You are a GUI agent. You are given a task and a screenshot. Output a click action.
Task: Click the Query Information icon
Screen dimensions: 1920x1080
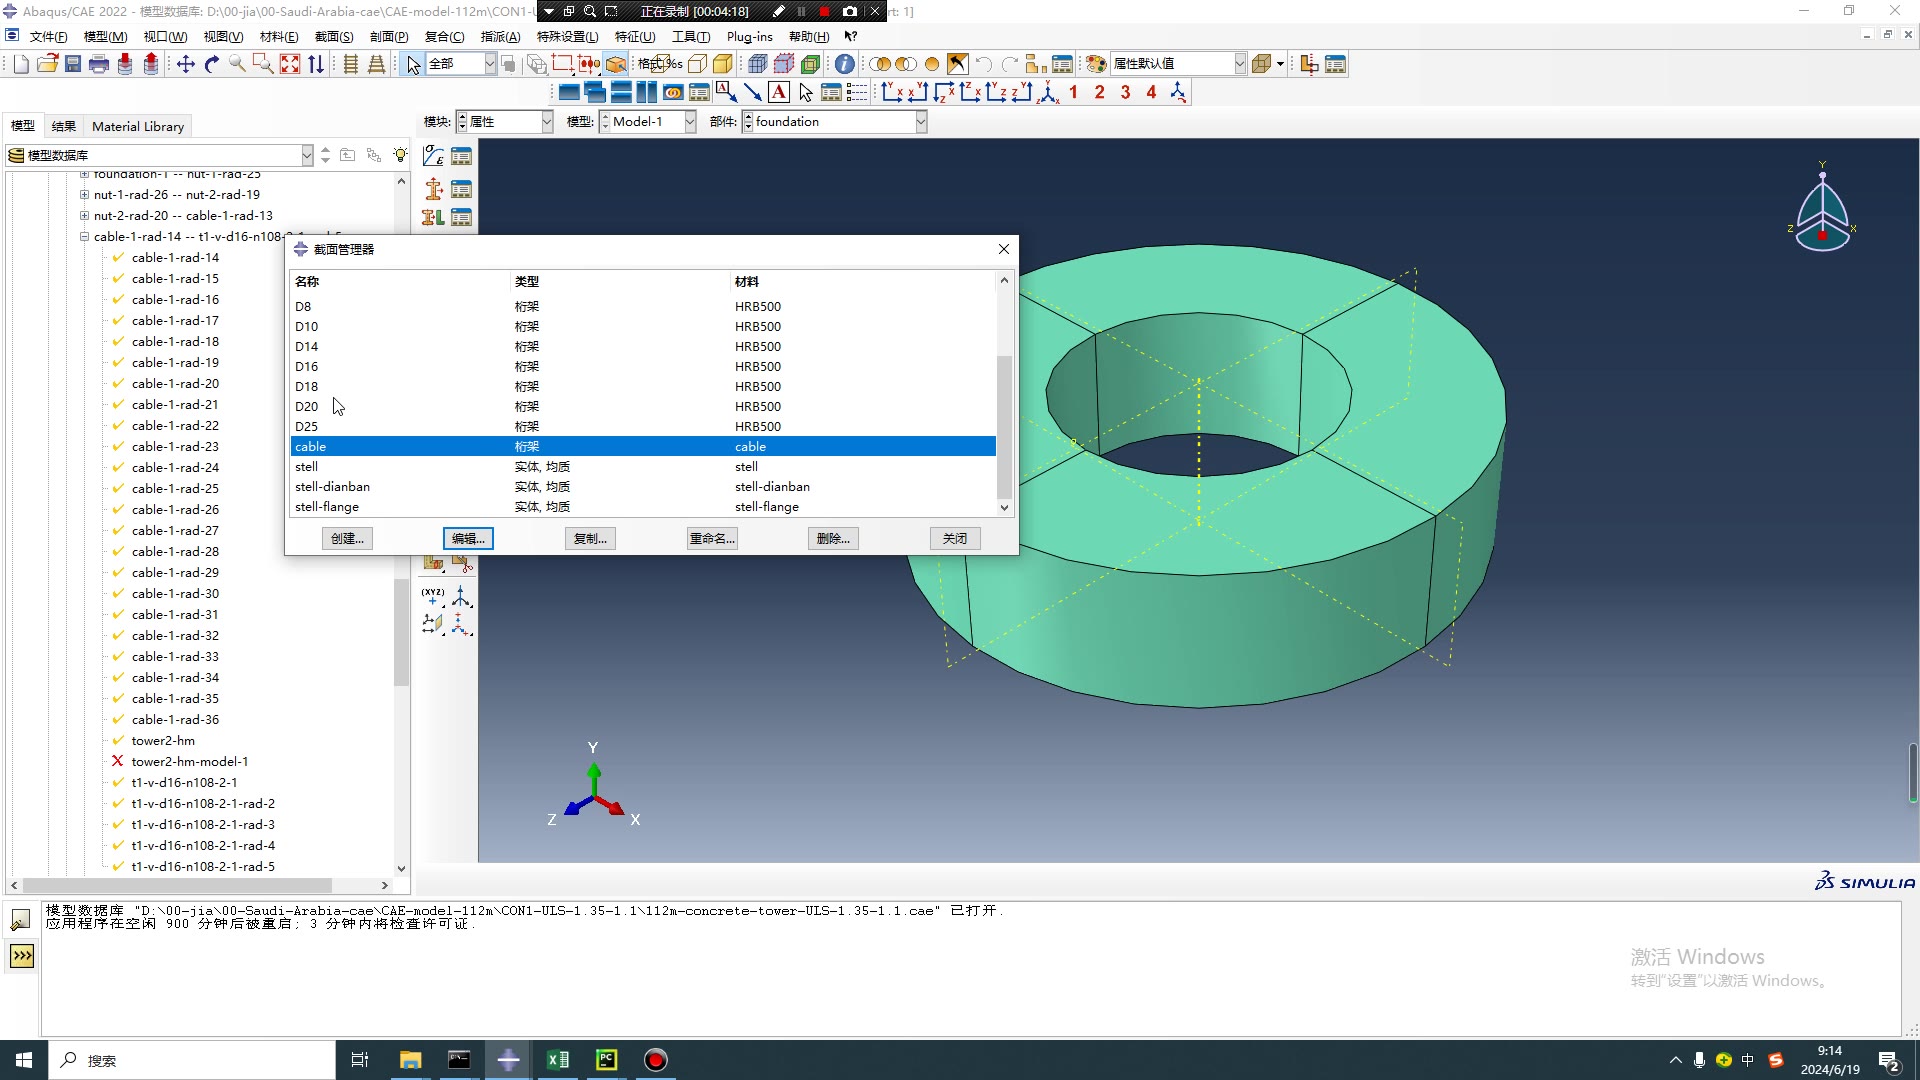pos(845,63)
